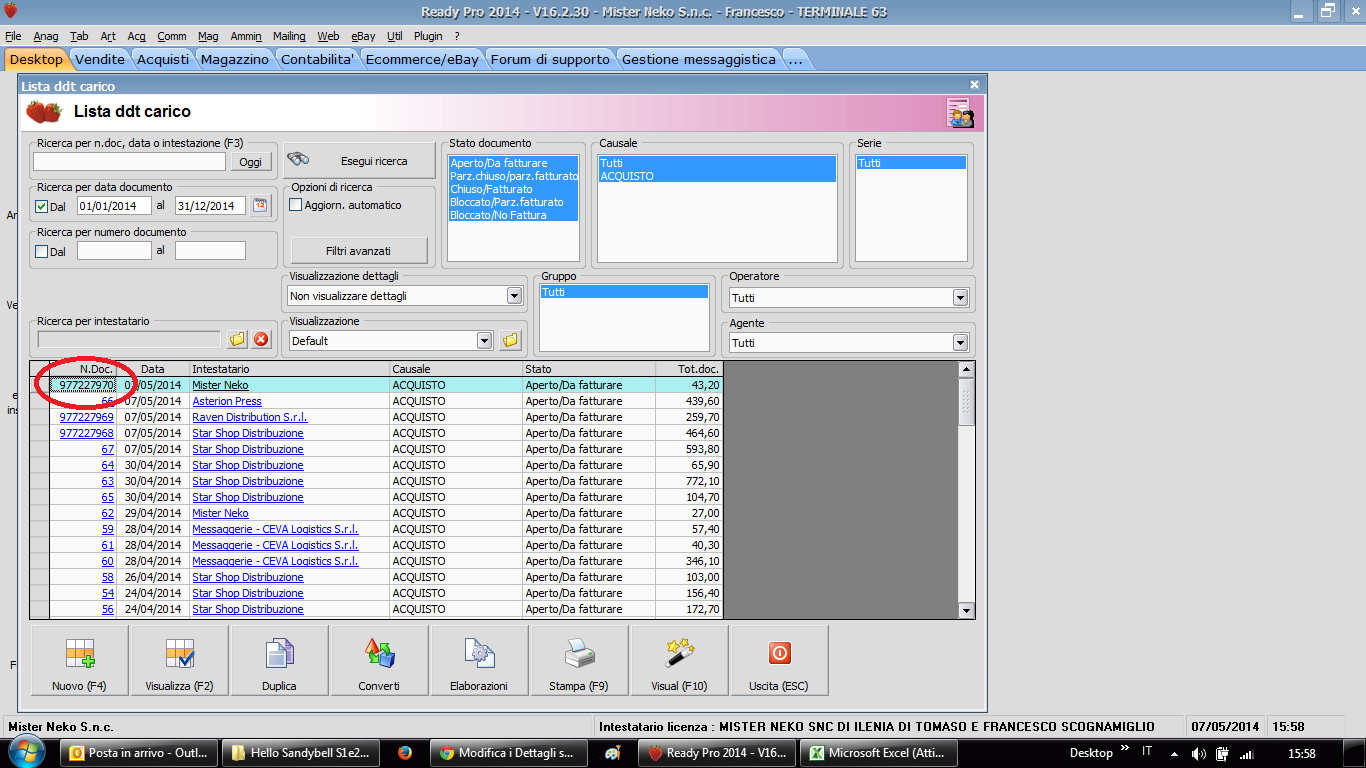1366x768 pixels.
Task: Click scroll up arrow of document list
Action: pyautogui.click(x=966, y=370)
